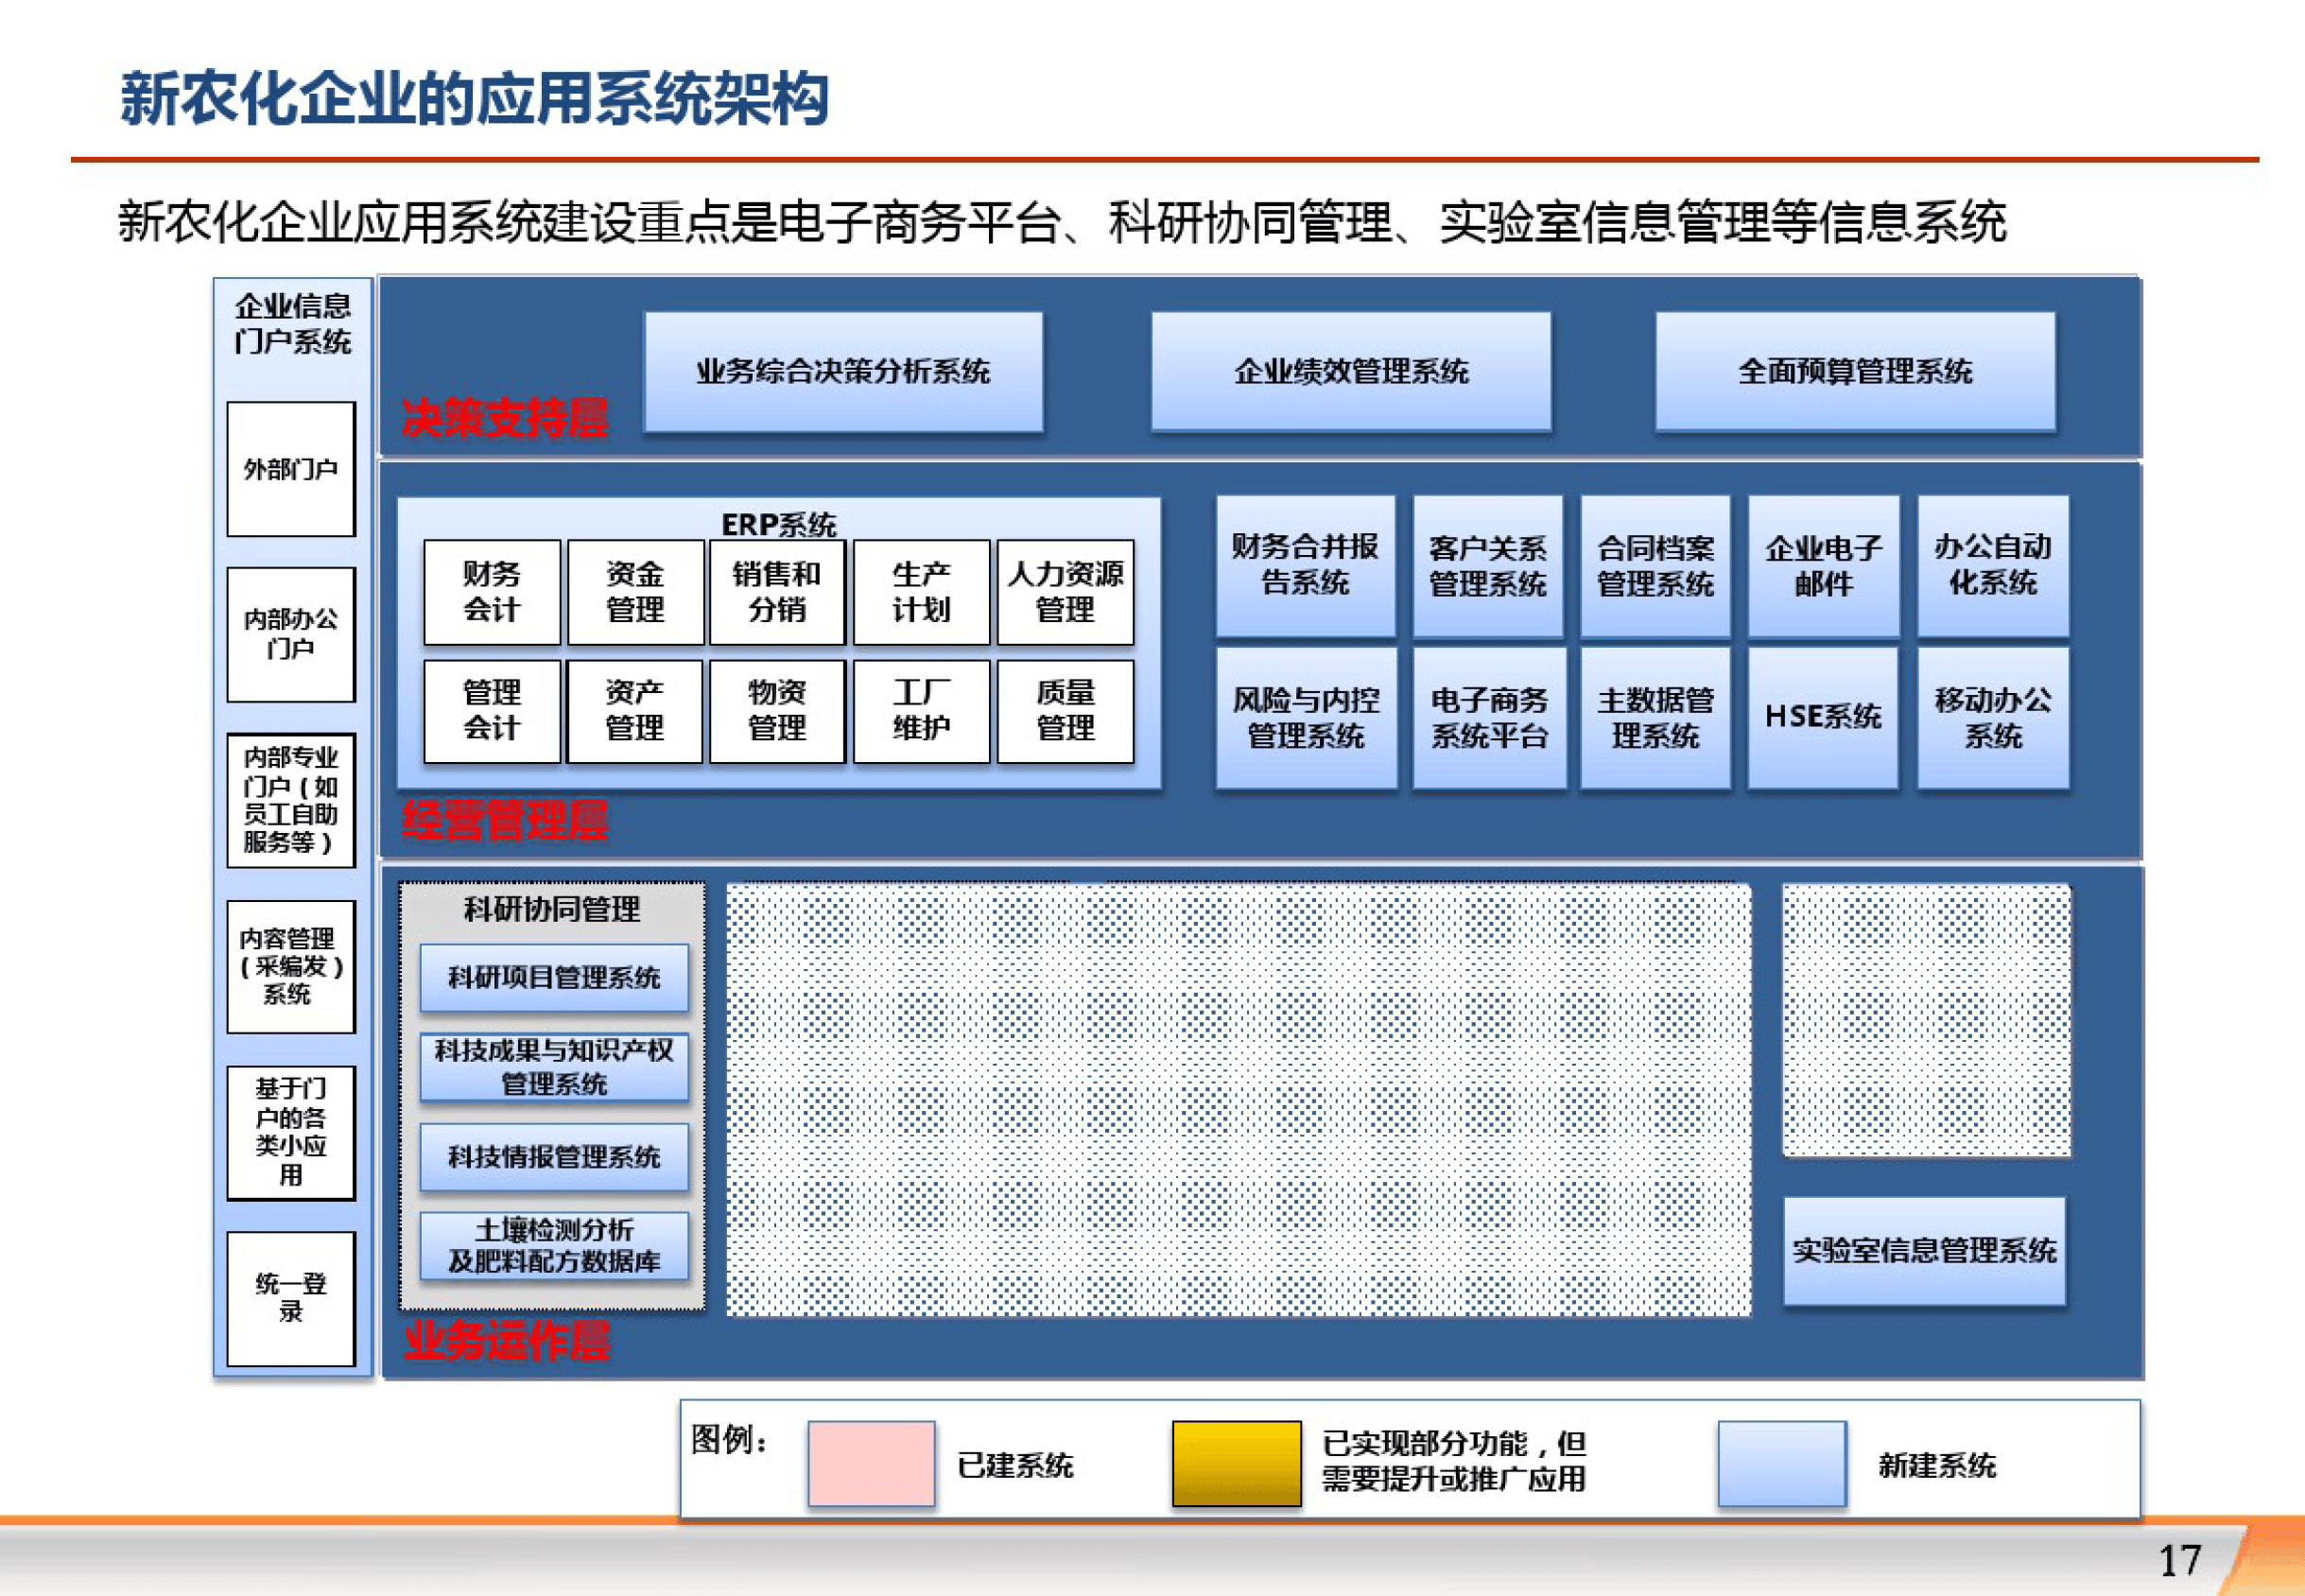The width and height of the screenshot is (2305, 1596).
Task: Select the 移动办公系统 box
Action: coord(1992,718)
